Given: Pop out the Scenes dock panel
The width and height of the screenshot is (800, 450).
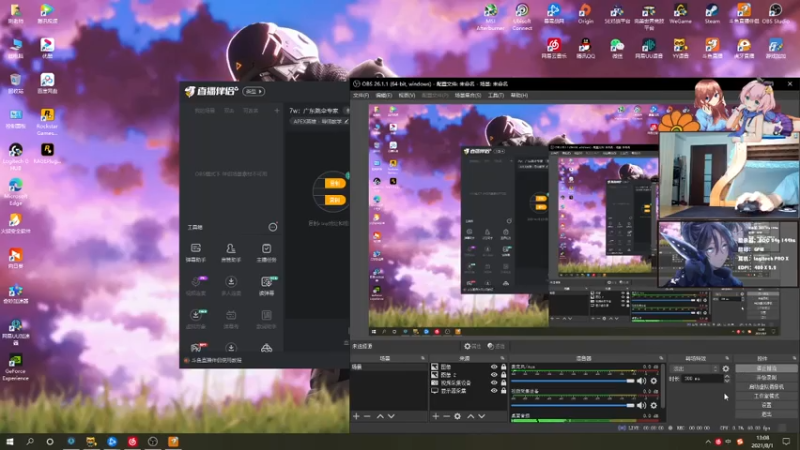Looking at the screenshot, I should point(423,358).
